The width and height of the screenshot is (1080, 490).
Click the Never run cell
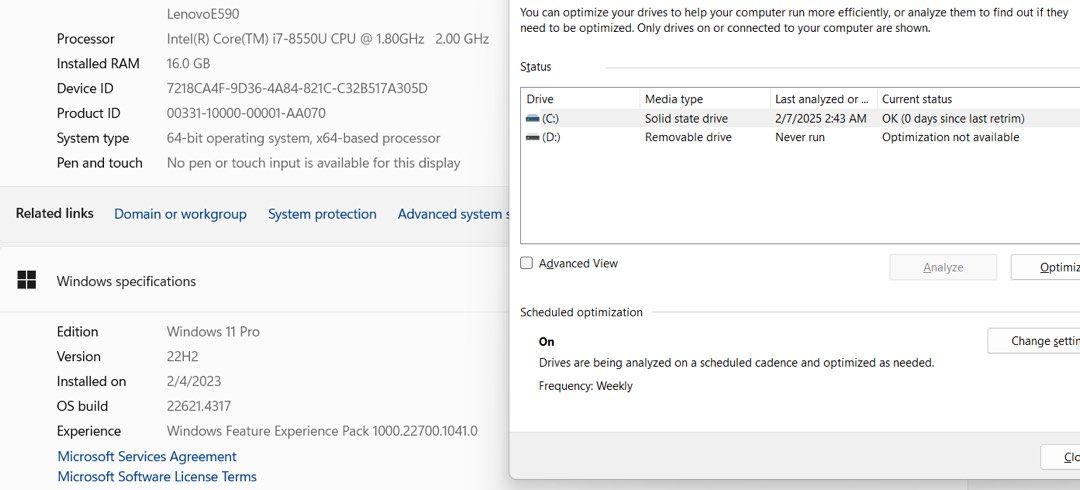[x=800, y=137]
